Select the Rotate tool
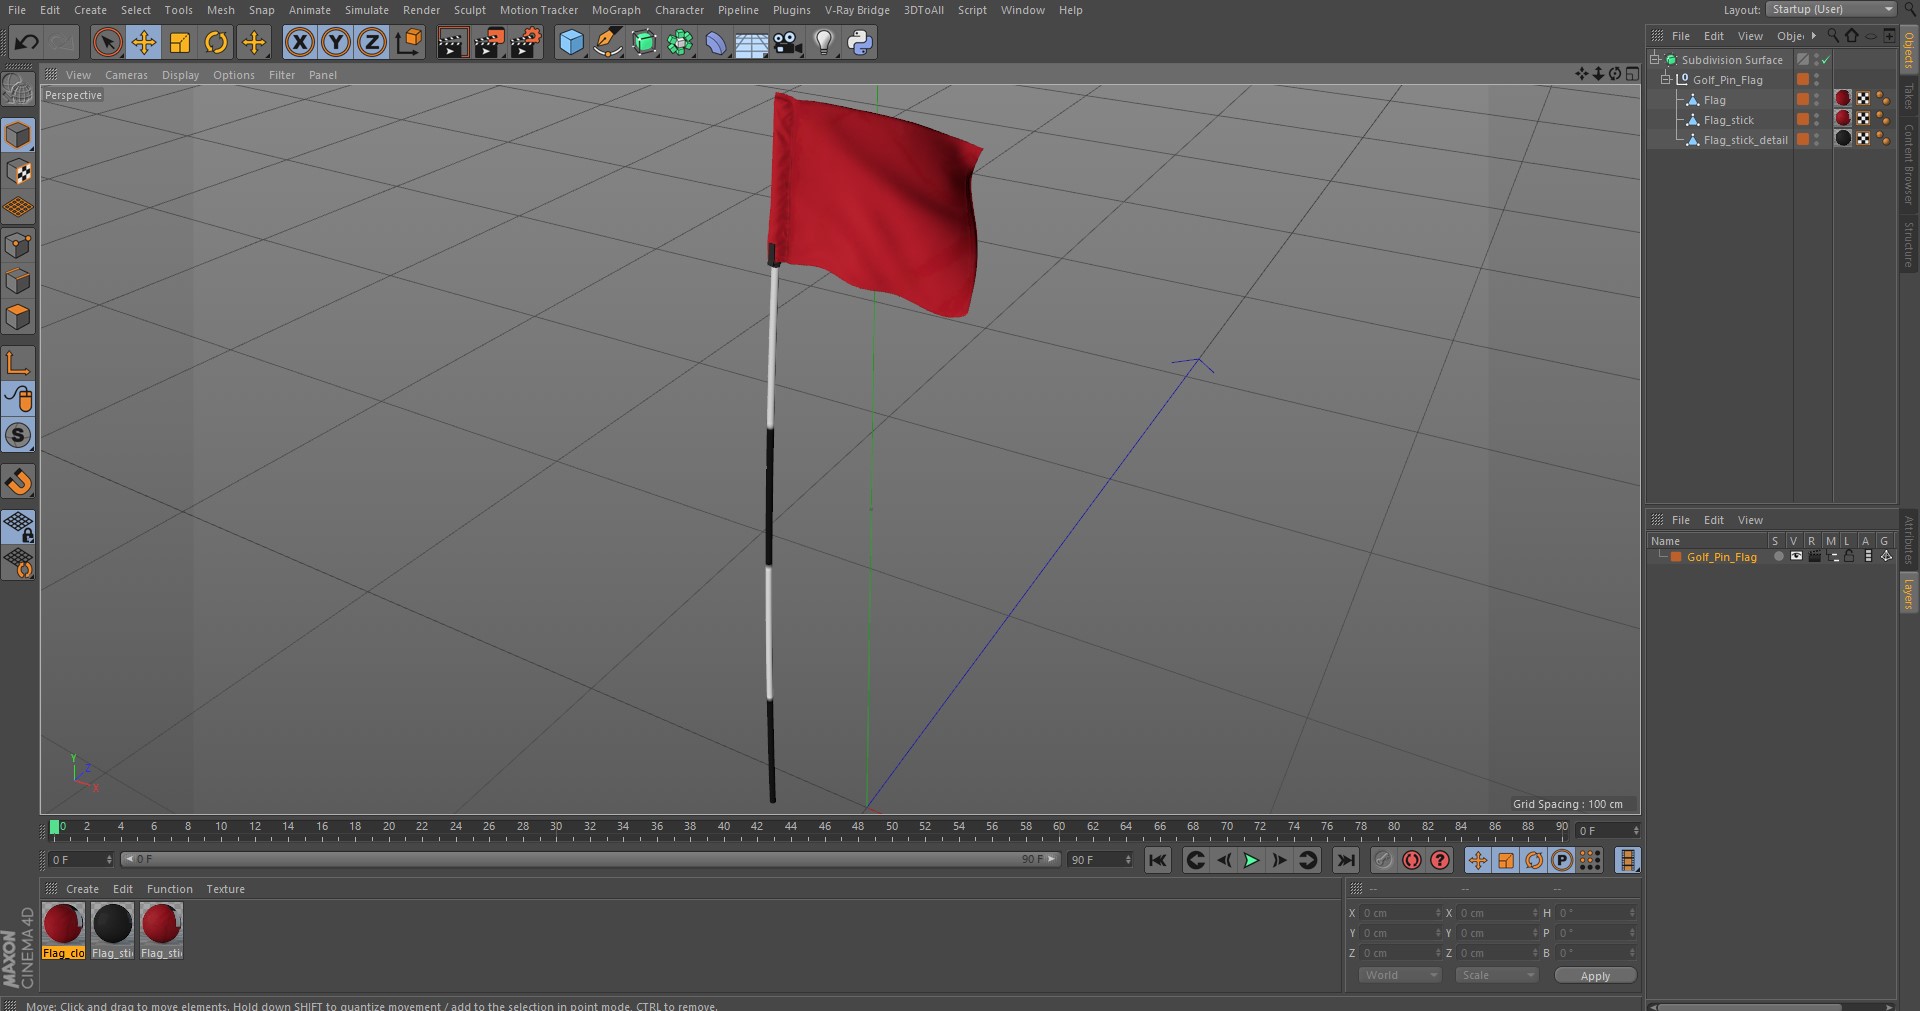 (216, 42)
